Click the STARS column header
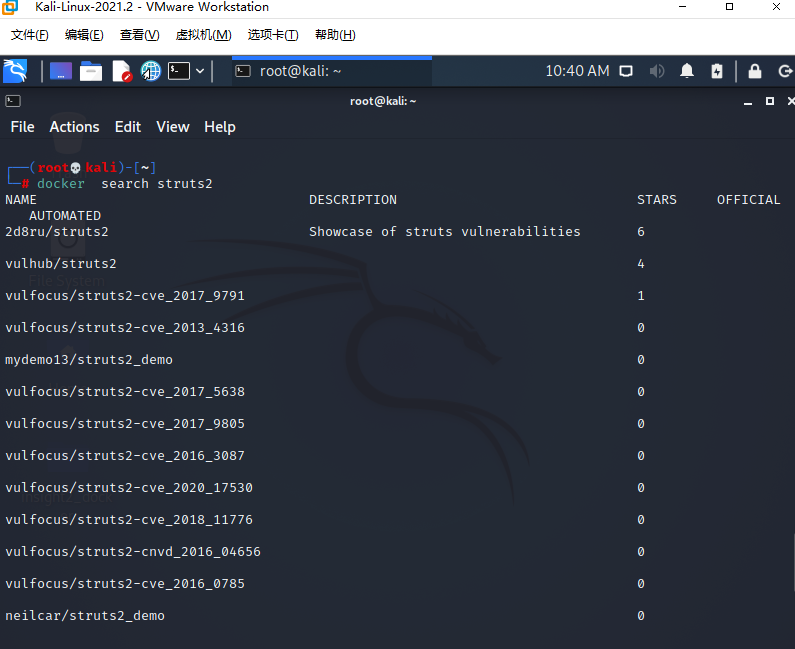 click(x=657, y=200)
